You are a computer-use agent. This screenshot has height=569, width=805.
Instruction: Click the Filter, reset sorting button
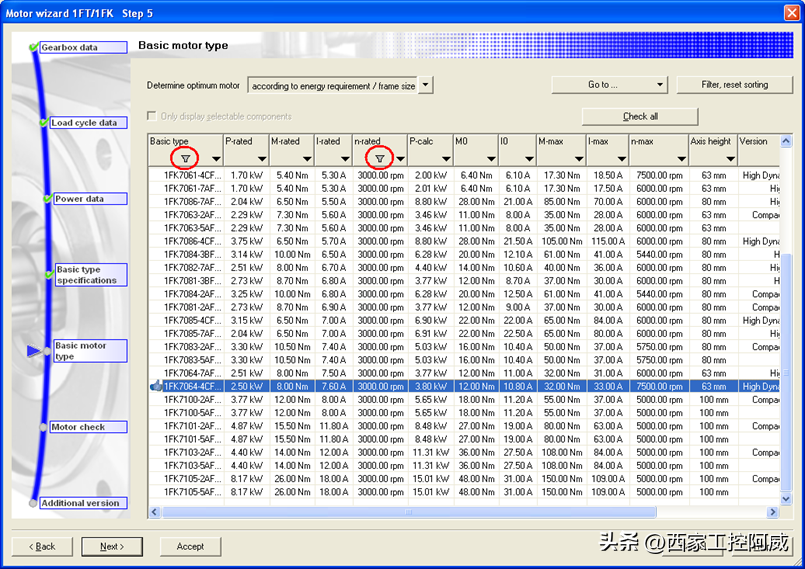[x=734, y=85]
